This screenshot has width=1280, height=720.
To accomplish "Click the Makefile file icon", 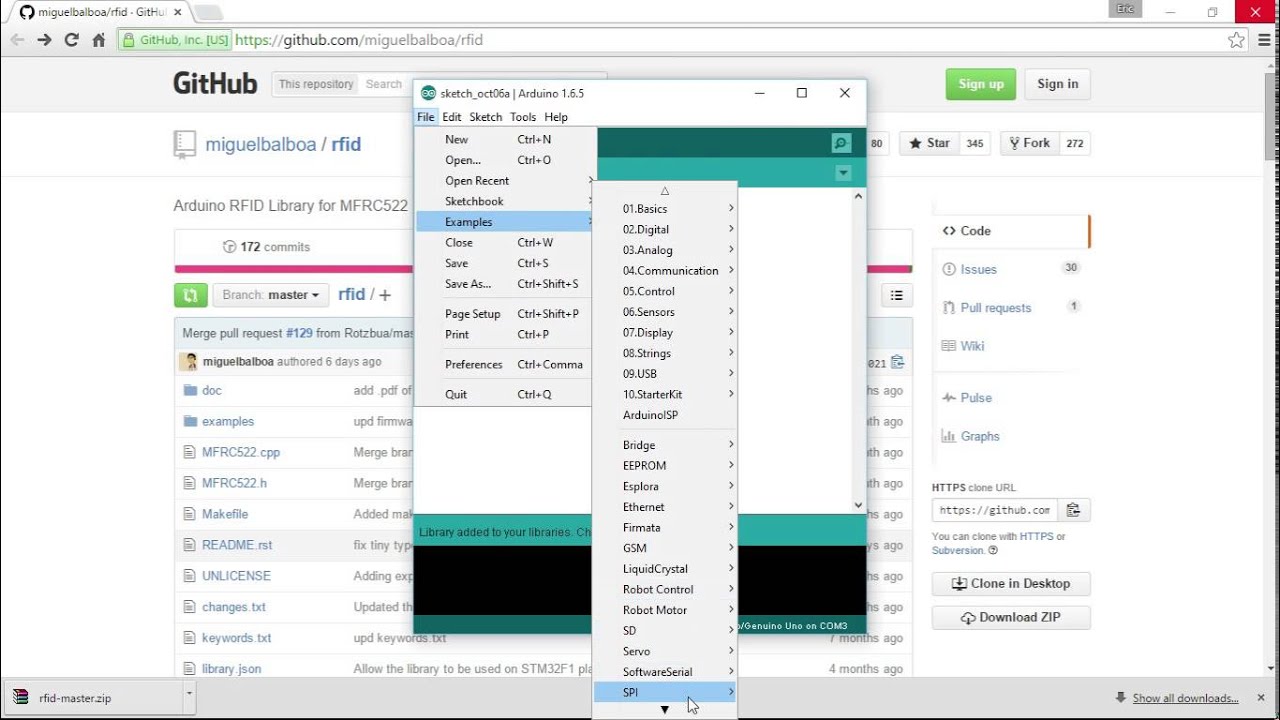I will (189, 514).
